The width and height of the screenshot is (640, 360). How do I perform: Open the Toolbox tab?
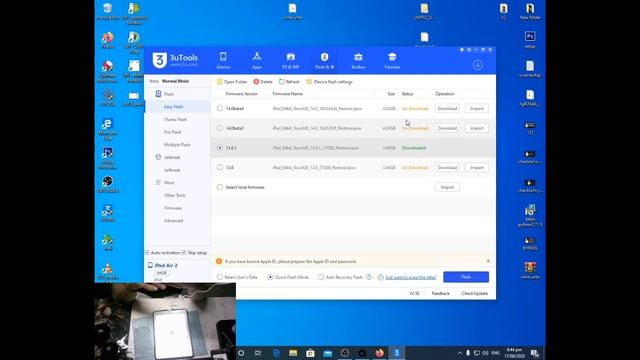358,60
